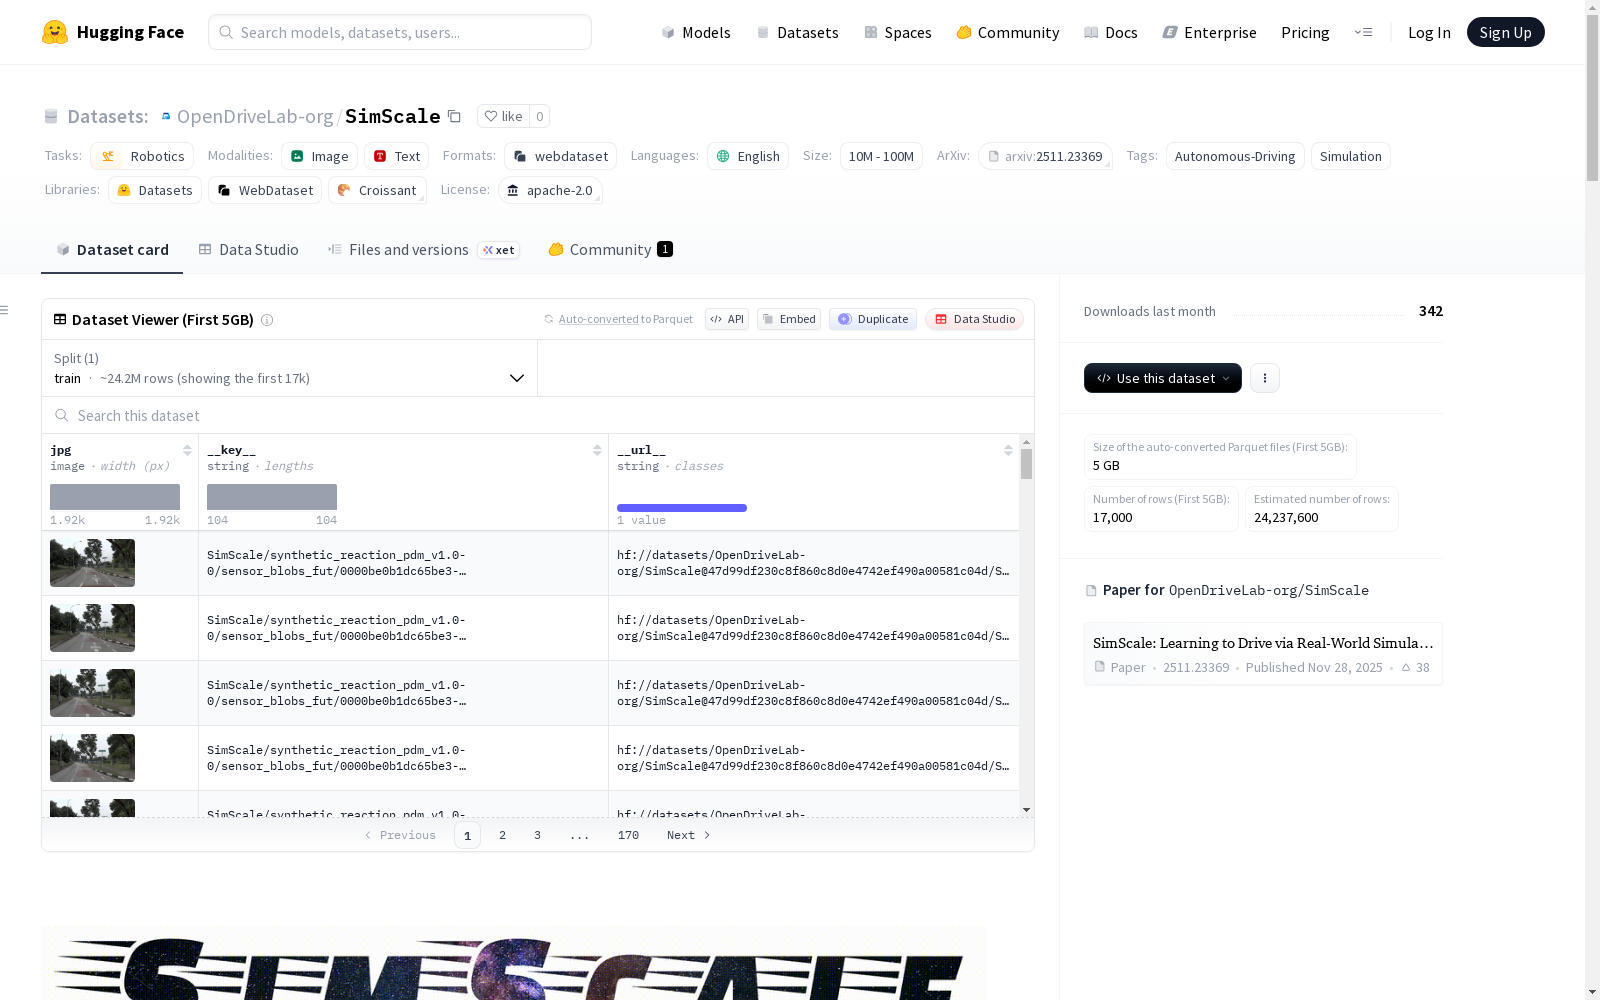
Task: Click the jpg width histogram bar
Action: pos(115,497)
